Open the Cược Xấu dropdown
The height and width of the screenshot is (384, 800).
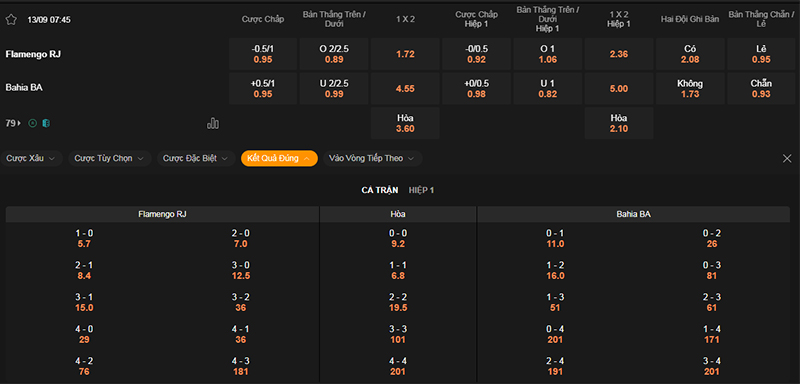point(31,159)
